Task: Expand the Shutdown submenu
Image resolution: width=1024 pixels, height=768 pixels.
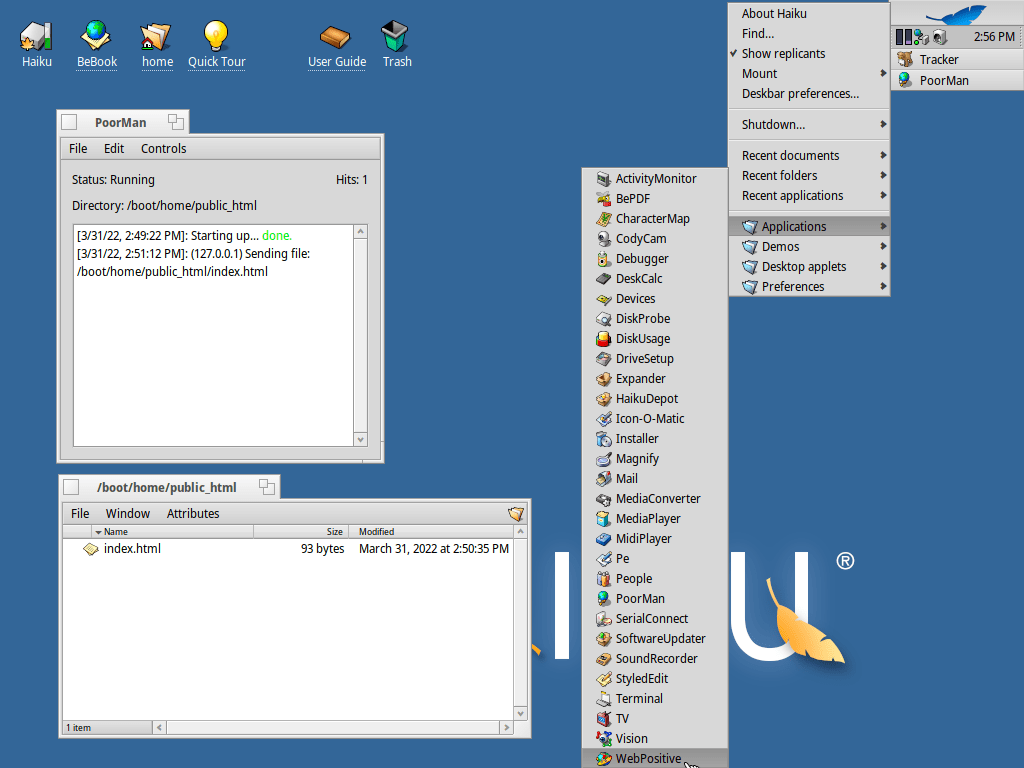Action: point(809,124)
